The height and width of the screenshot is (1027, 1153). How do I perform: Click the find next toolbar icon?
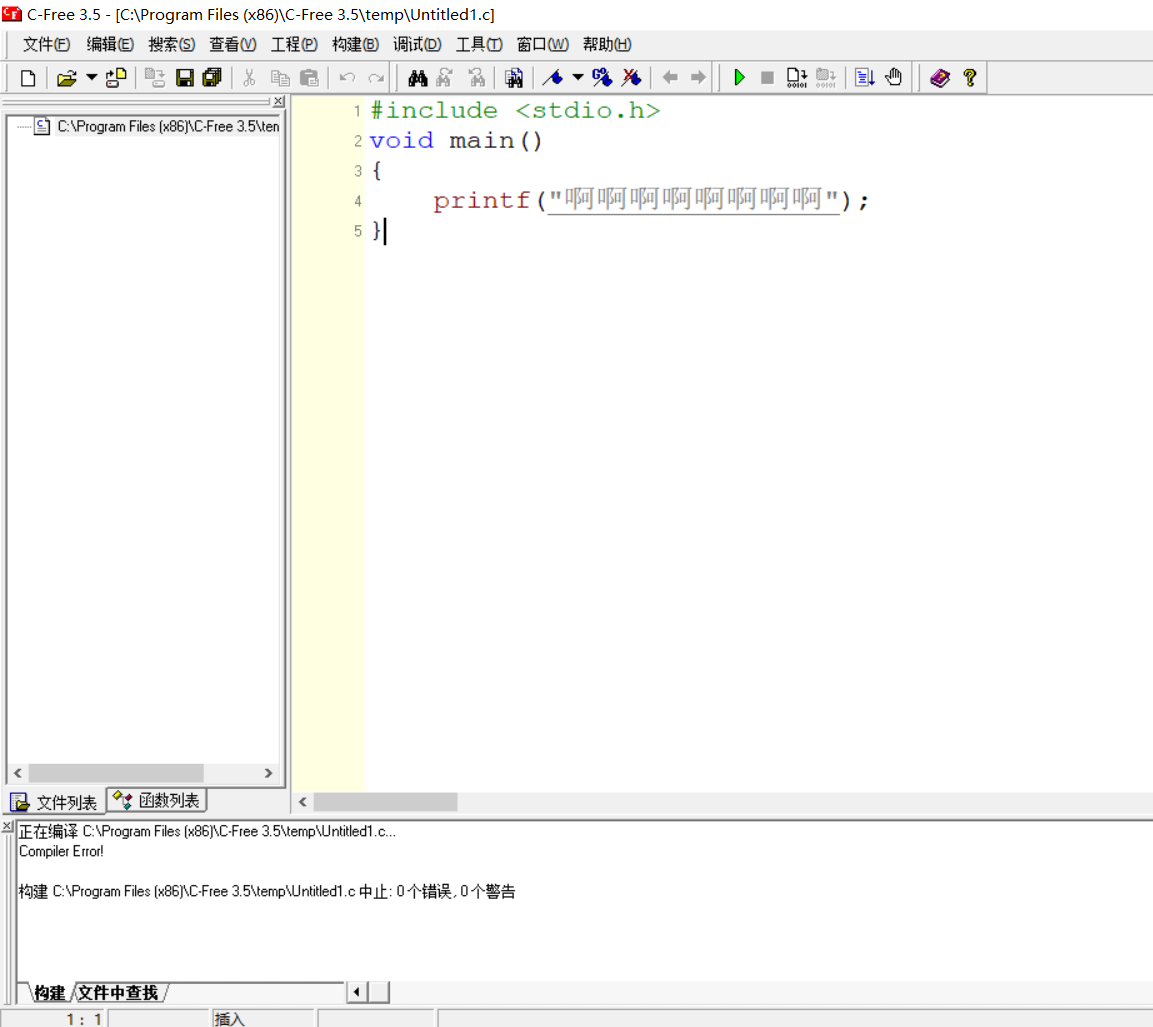coord(446,78)
